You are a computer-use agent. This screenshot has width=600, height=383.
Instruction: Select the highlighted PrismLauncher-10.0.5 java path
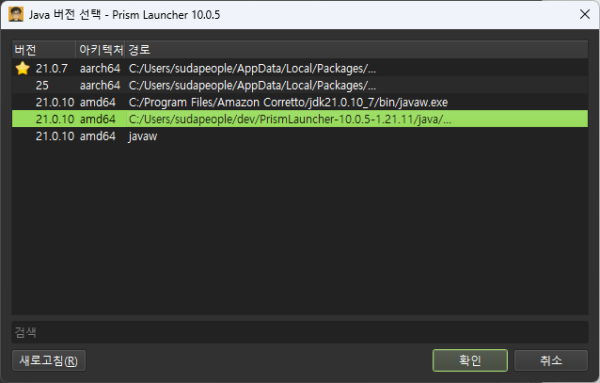coord(290,119)
